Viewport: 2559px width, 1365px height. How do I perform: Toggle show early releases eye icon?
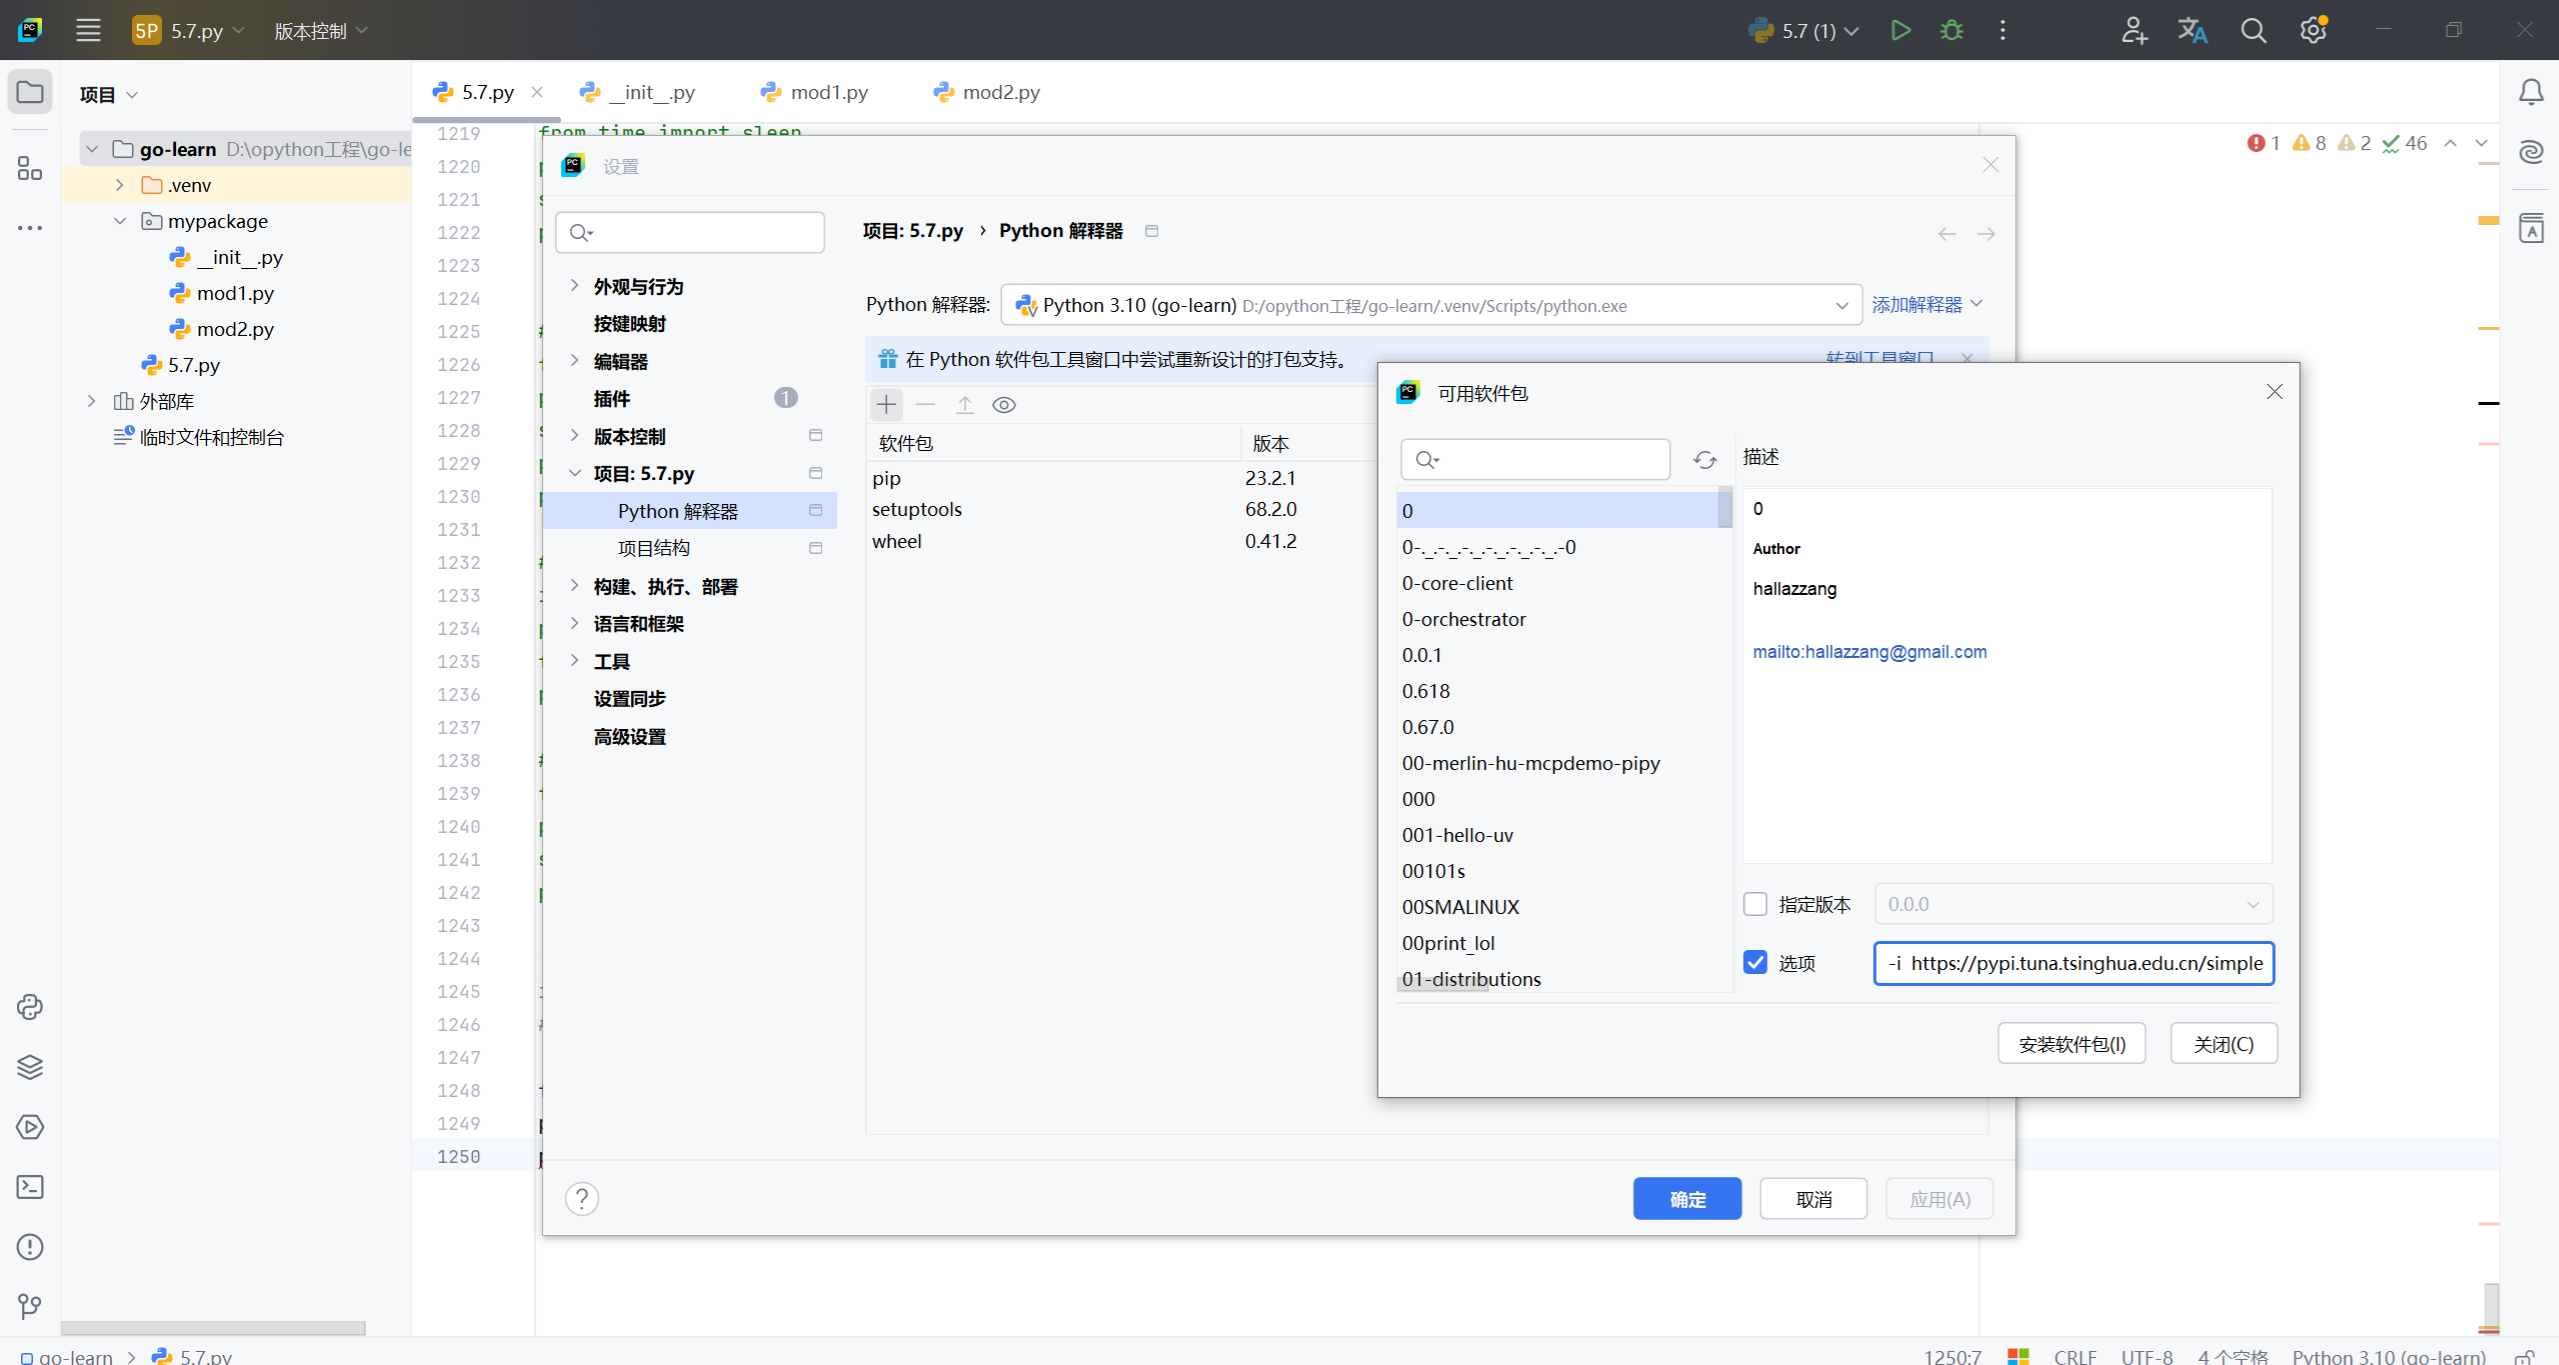tap(1004, 405)
